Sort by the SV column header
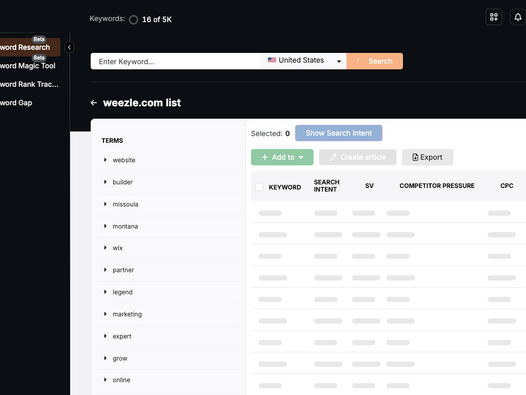This screenshot has height=395, width=526. [369, 186]
